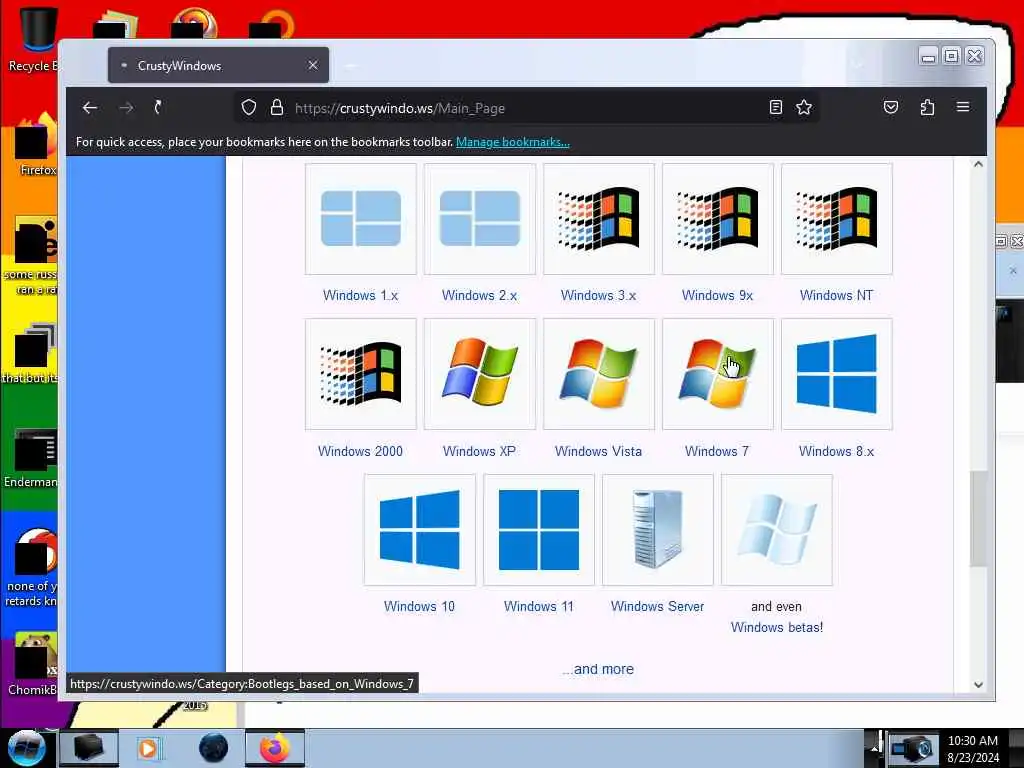Click the taskbar clock showing 10:30 AM

[972, 748]
